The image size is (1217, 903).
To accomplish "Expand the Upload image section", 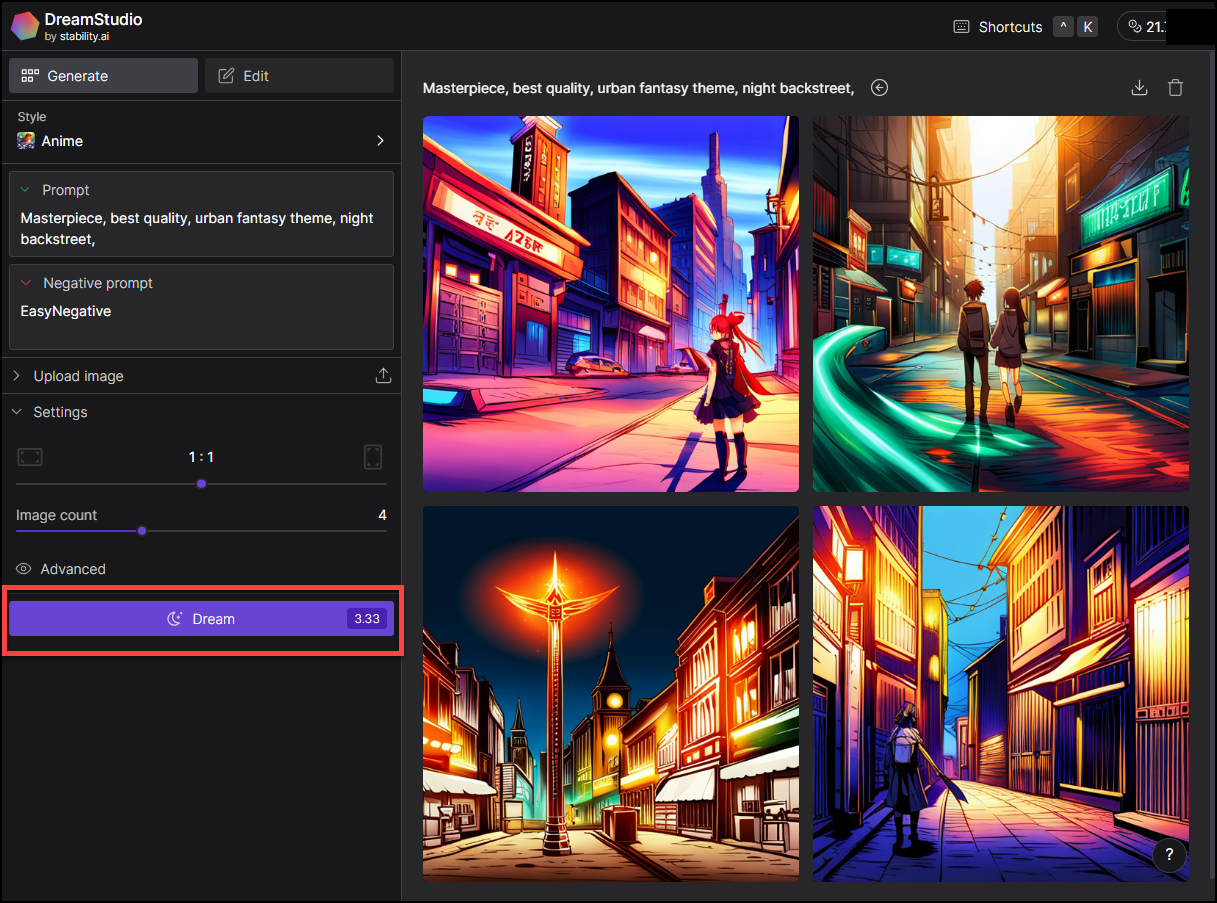I will (78, 376).
